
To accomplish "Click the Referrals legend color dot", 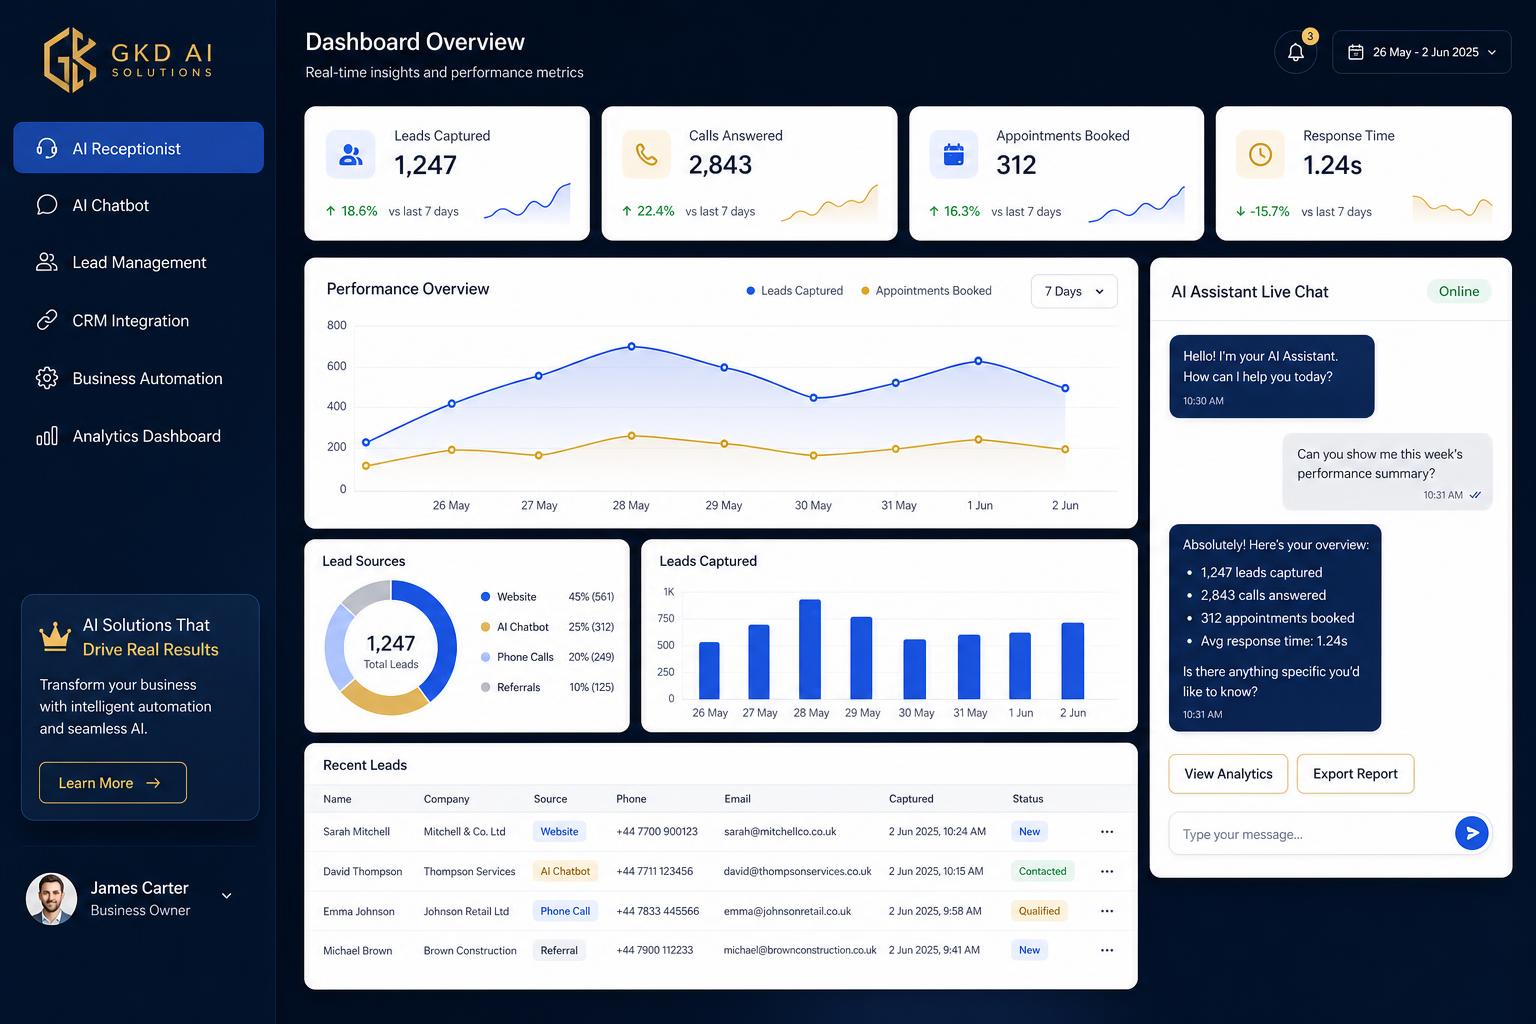I will click(486, 687).
